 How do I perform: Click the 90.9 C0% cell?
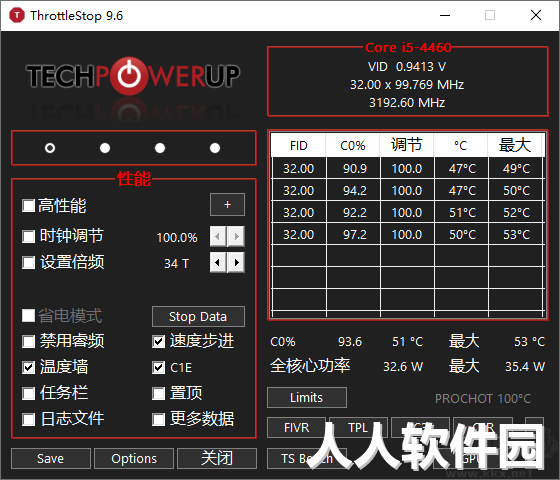[354, 169]
